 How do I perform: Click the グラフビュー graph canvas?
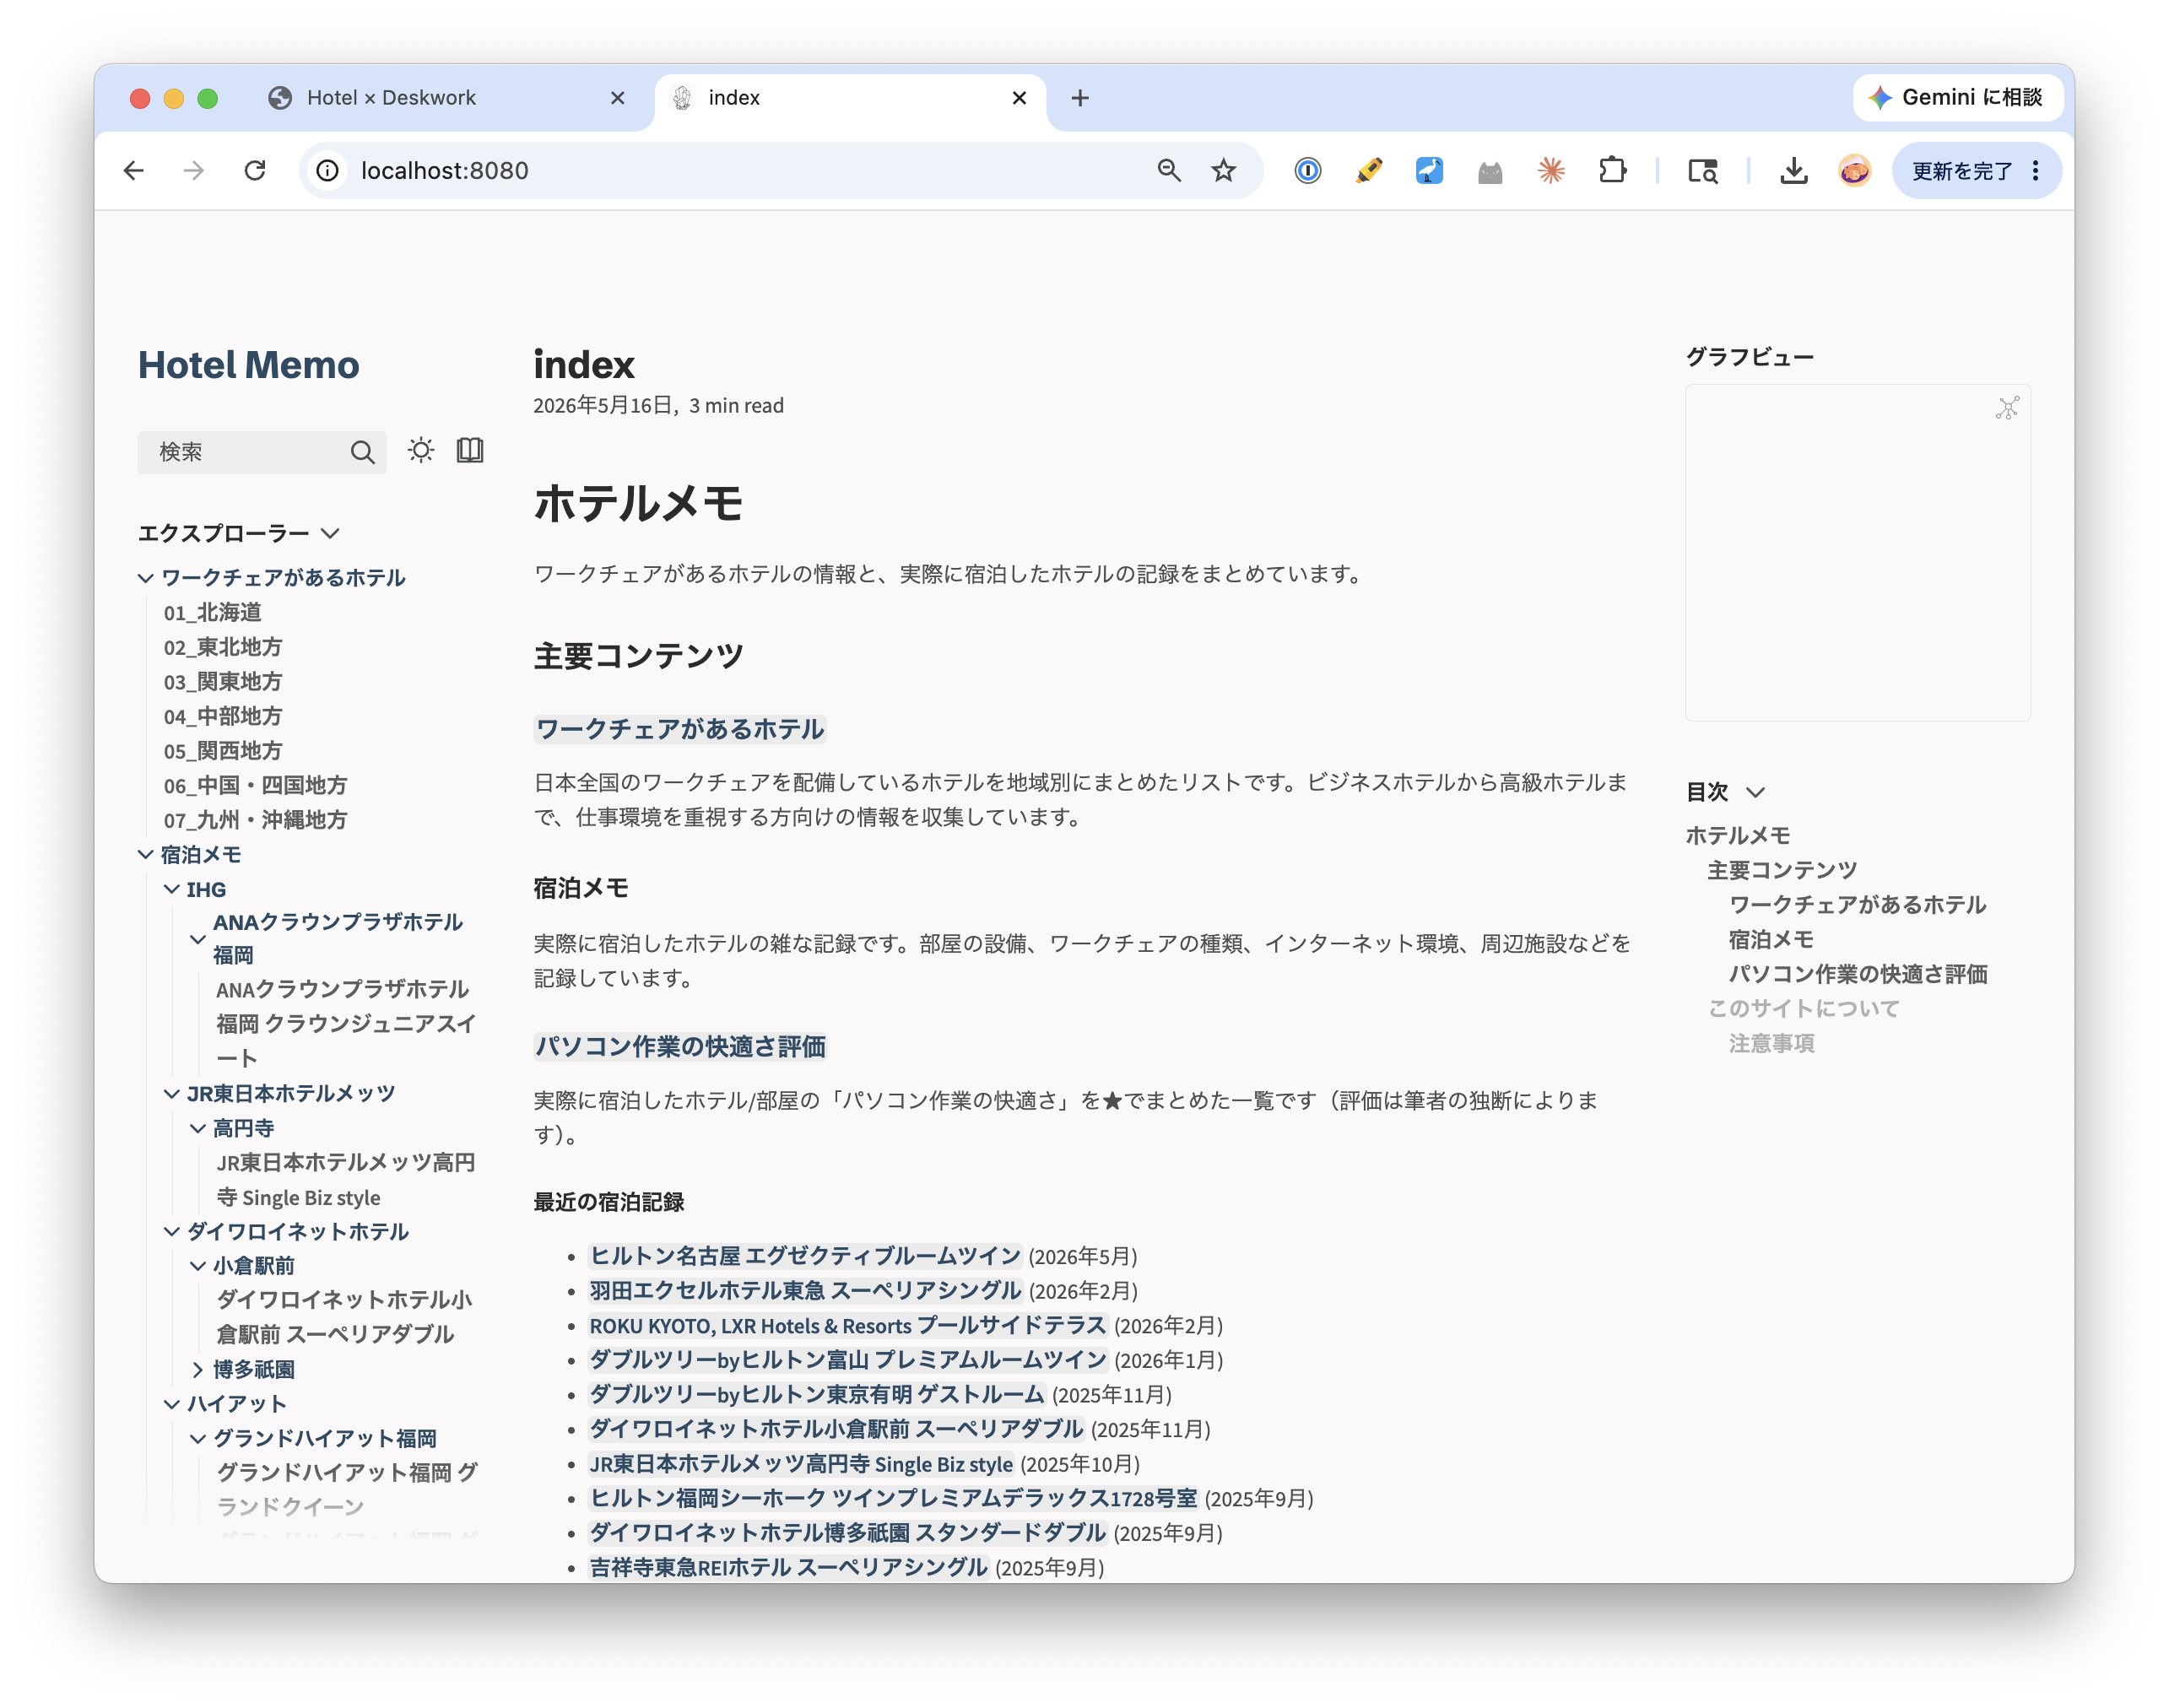coord(1858,552)
